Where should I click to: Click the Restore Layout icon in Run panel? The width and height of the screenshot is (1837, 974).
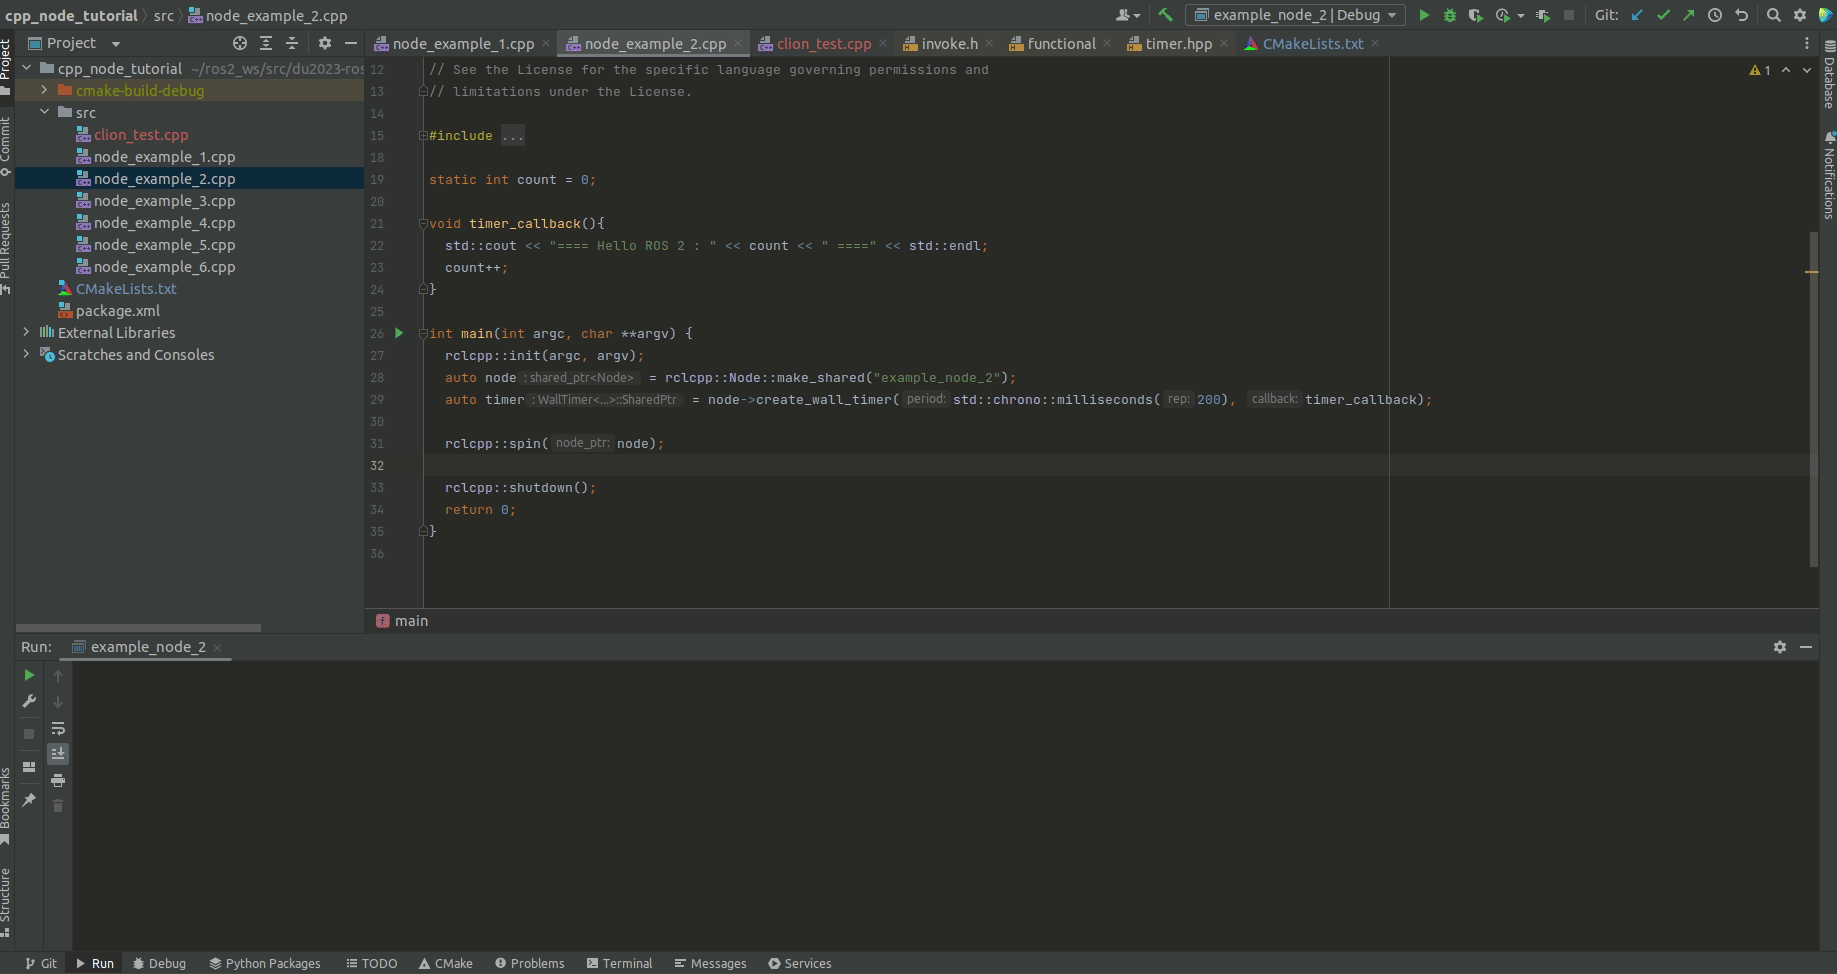pos(29,767)
